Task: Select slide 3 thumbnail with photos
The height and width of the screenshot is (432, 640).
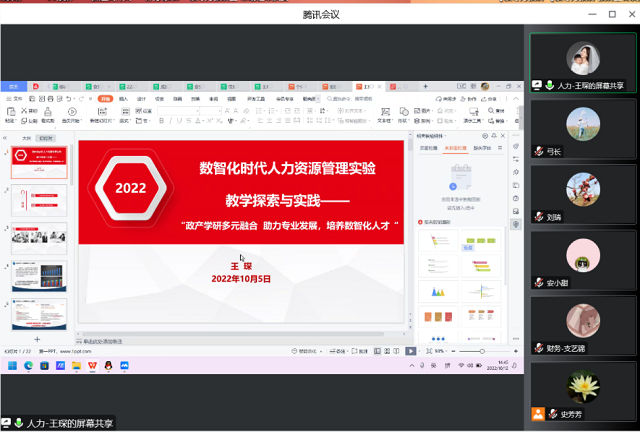Action: pyautogui.click(x=39, y=238)
